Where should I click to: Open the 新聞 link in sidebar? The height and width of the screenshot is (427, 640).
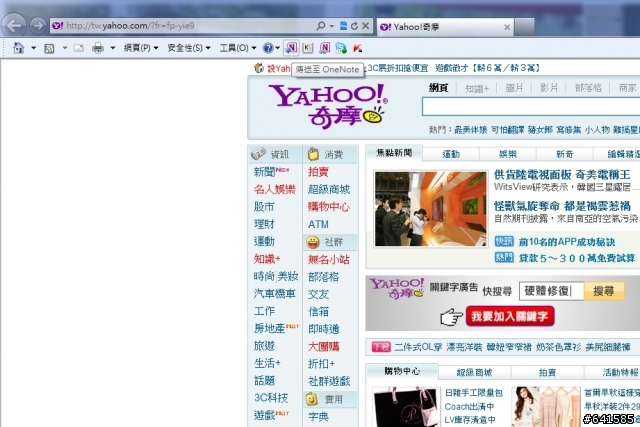[264, 172]
